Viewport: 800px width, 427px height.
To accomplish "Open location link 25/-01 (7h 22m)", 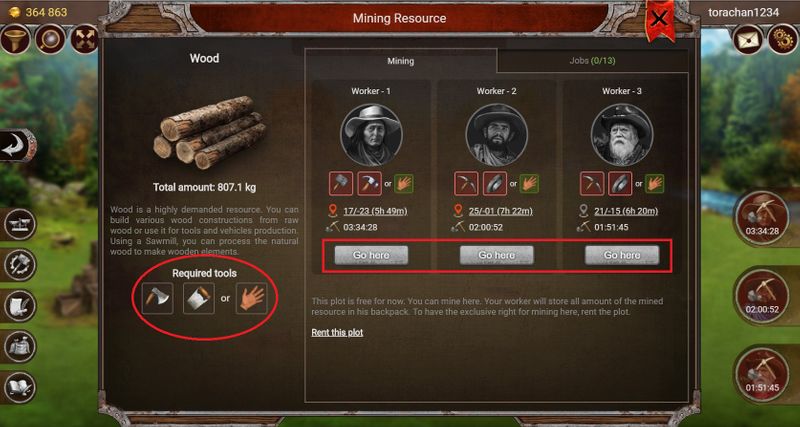I will click(x=500, y=211).
